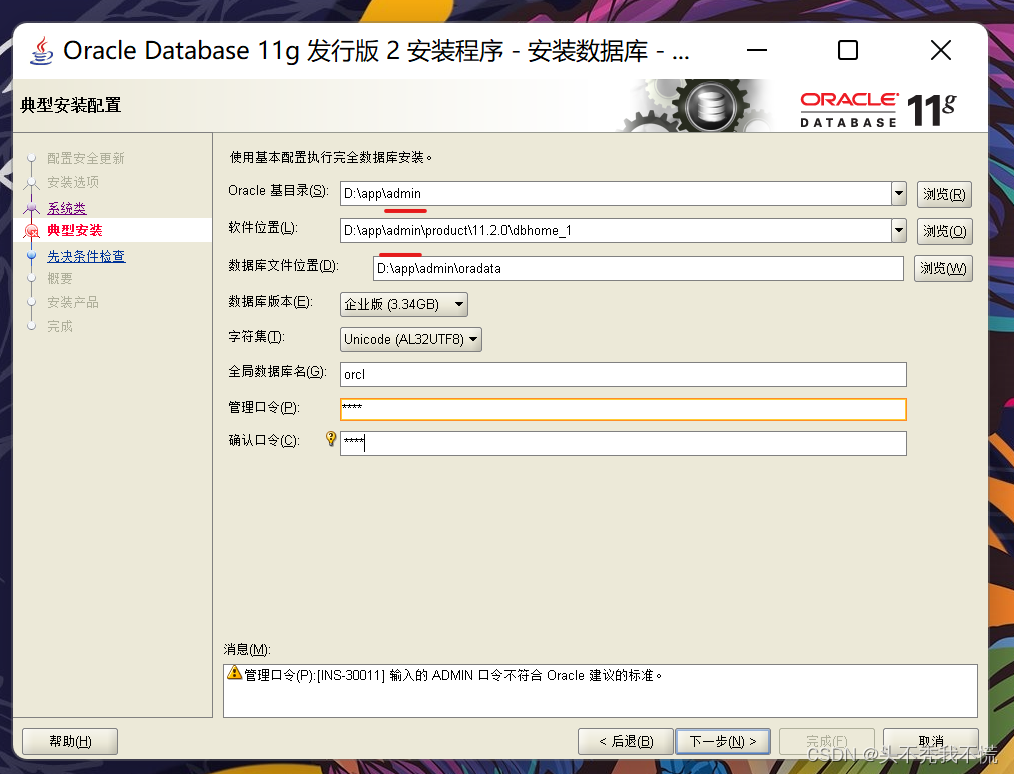Screen dimensions: 1014x774
Task: Click the password hint key icon
Action: tap(330, 438)
